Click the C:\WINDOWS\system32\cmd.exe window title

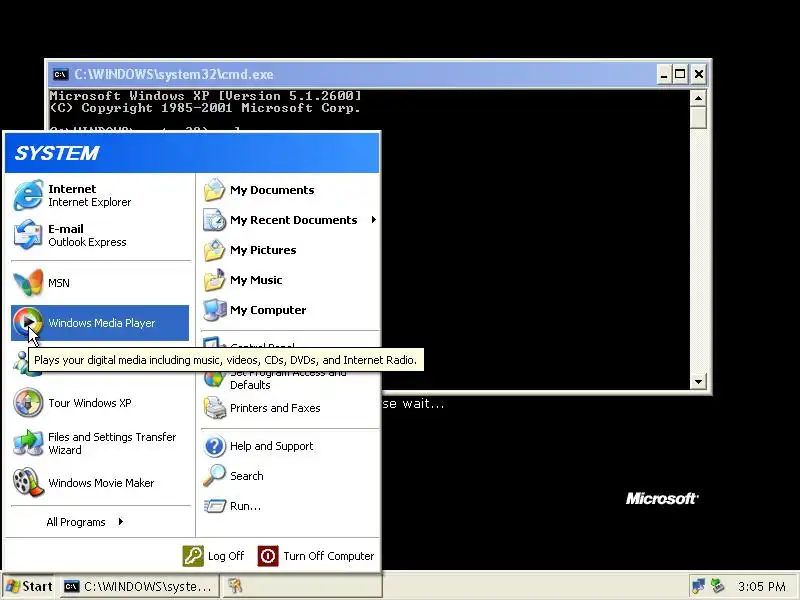click(x=174, y=74)
